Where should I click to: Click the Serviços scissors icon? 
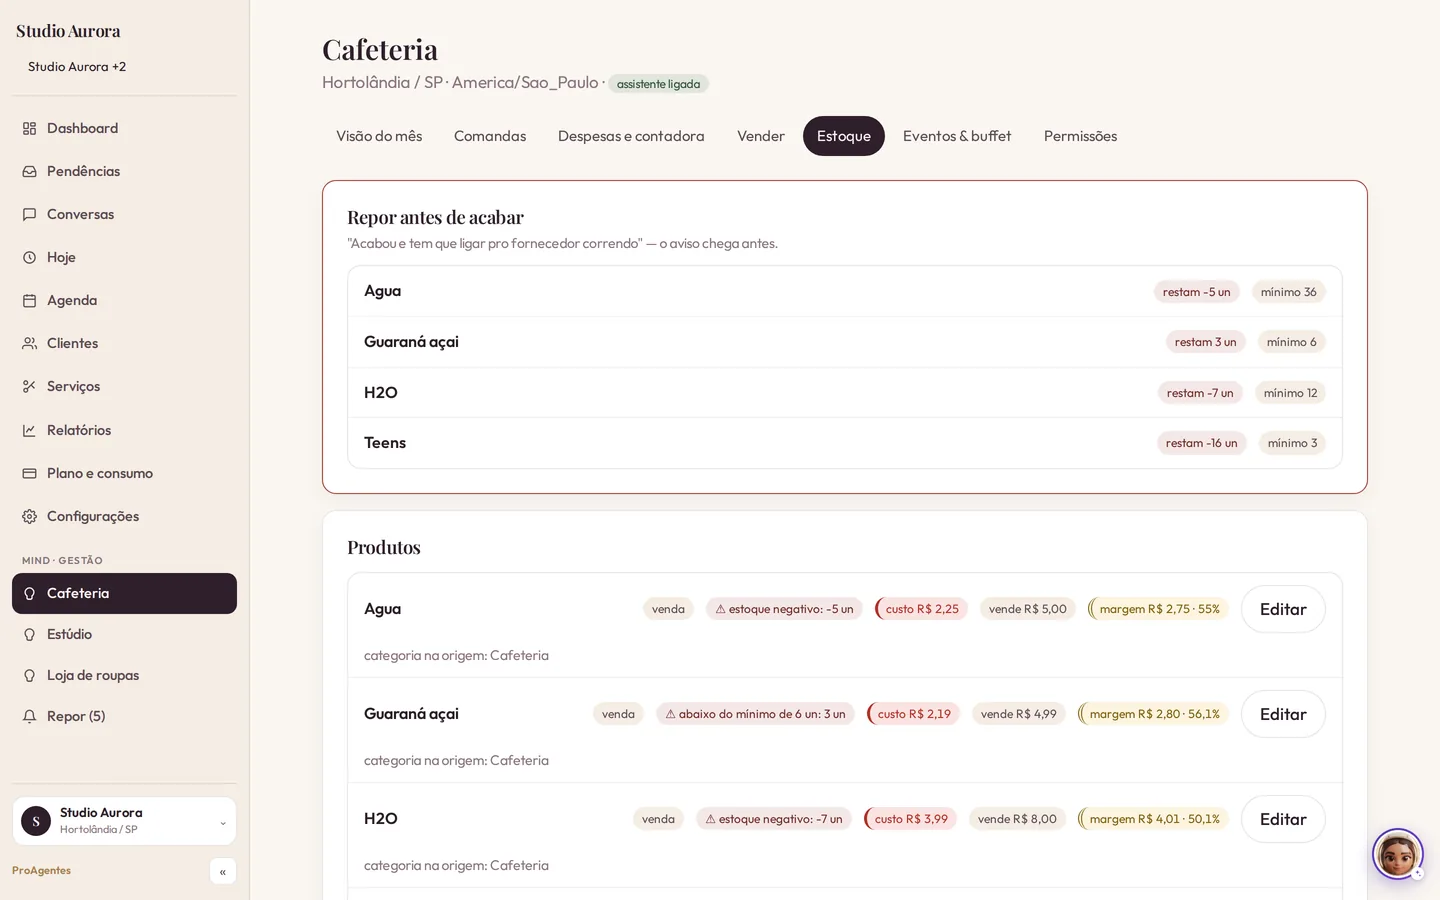(29, 386)
